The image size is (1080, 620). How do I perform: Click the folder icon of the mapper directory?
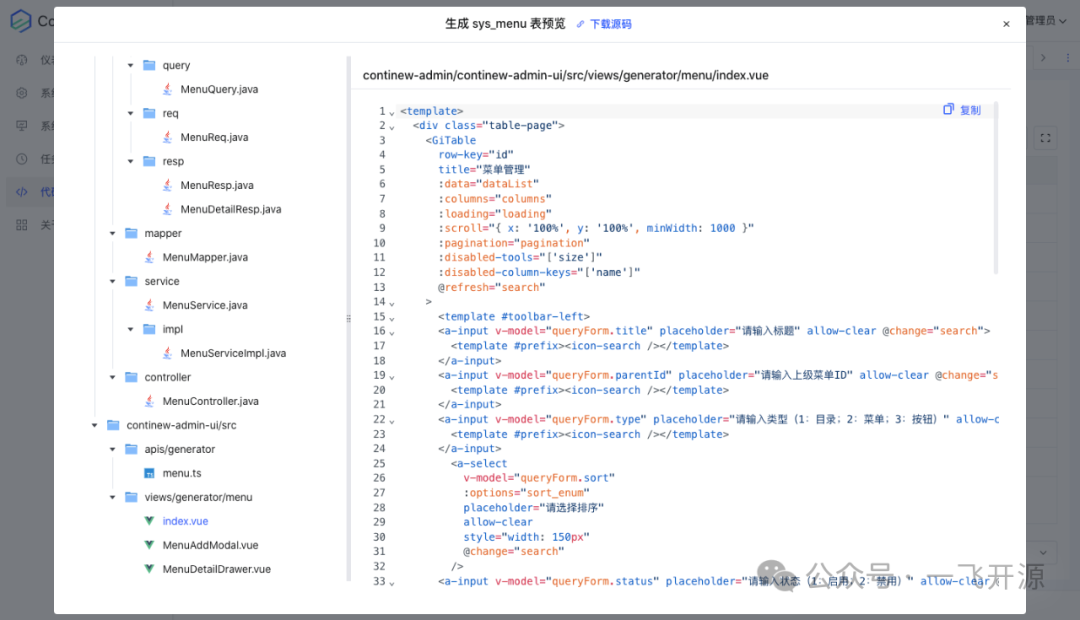pos(131,233)
